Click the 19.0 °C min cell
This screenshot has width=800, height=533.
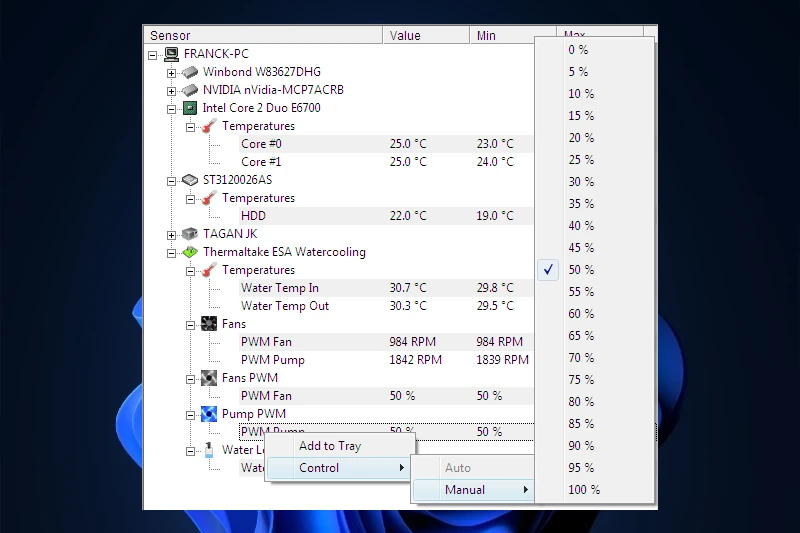pos(495,216)
